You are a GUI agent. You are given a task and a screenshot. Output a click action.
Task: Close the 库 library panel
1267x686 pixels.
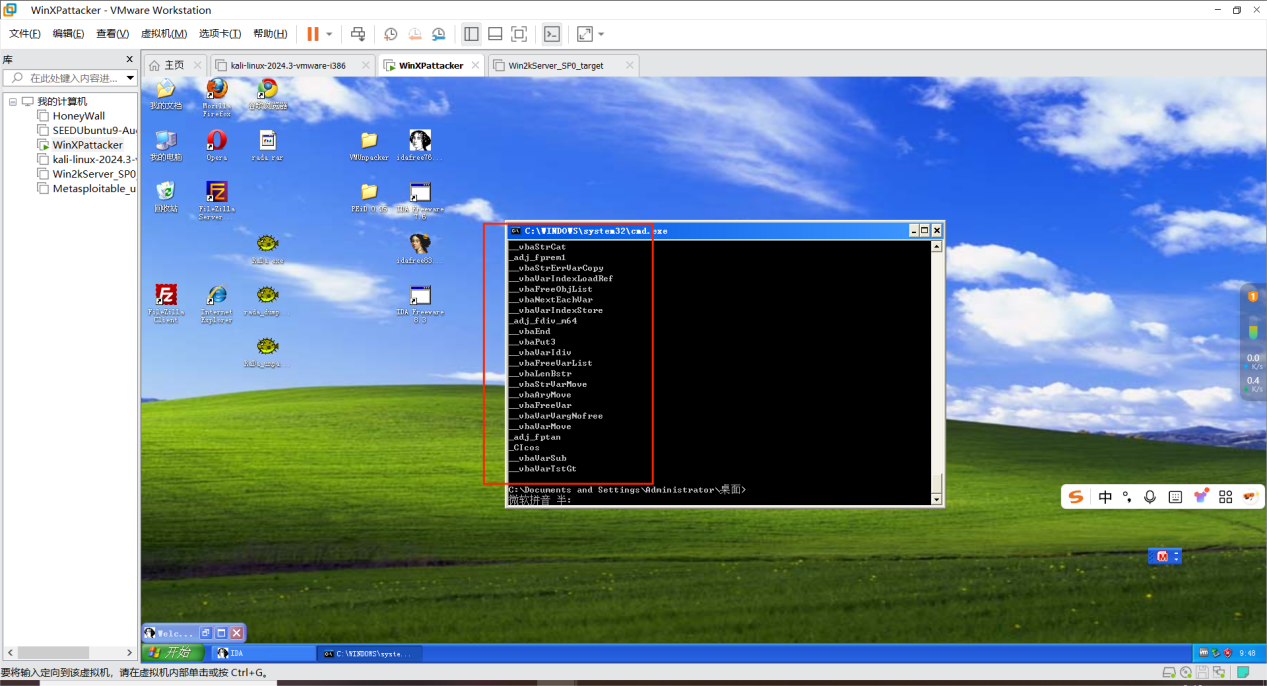(x=129, y=59)
